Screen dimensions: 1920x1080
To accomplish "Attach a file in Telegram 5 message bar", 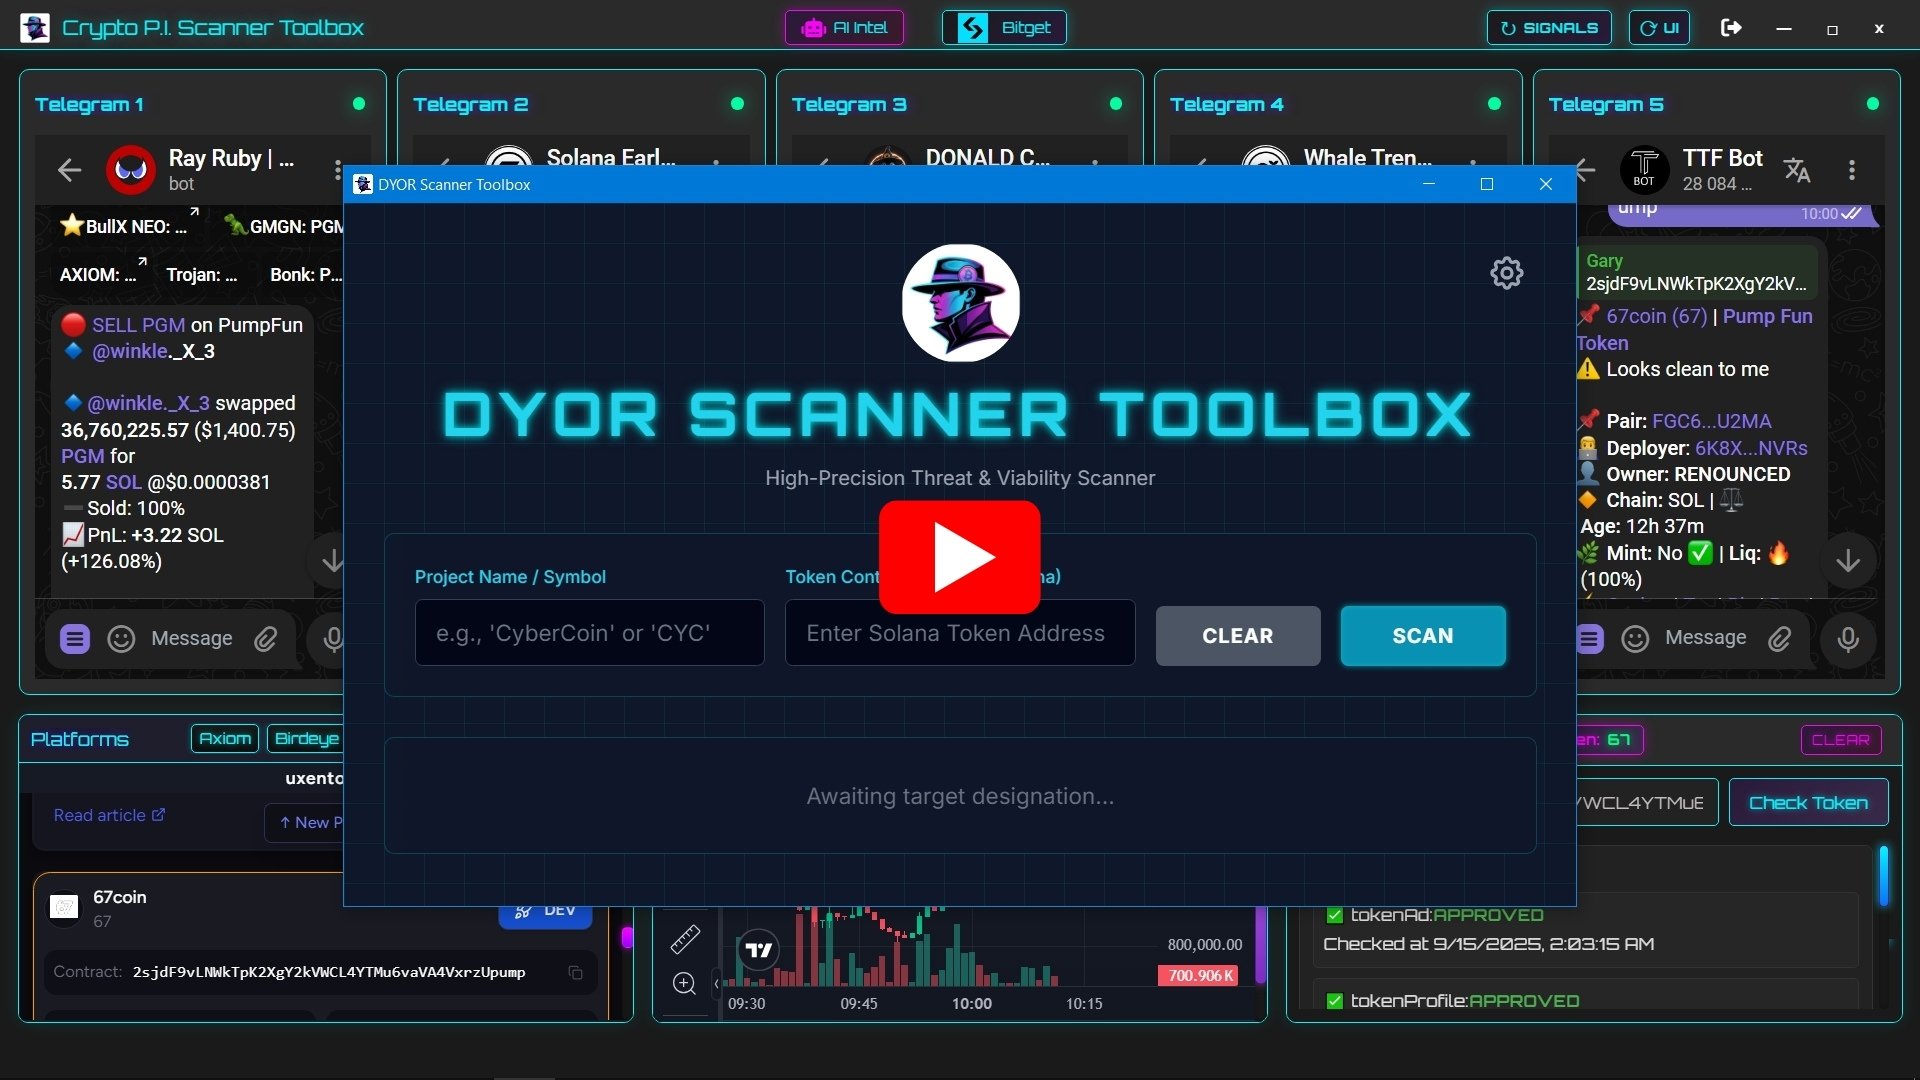I will (x=1780, y=639).
